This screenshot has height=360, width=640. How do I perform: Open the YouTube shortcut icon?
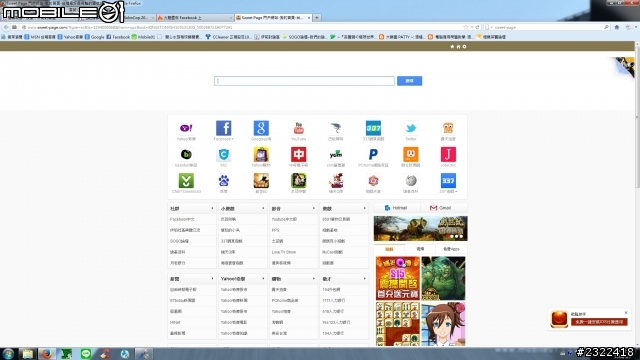click(298, 128)
